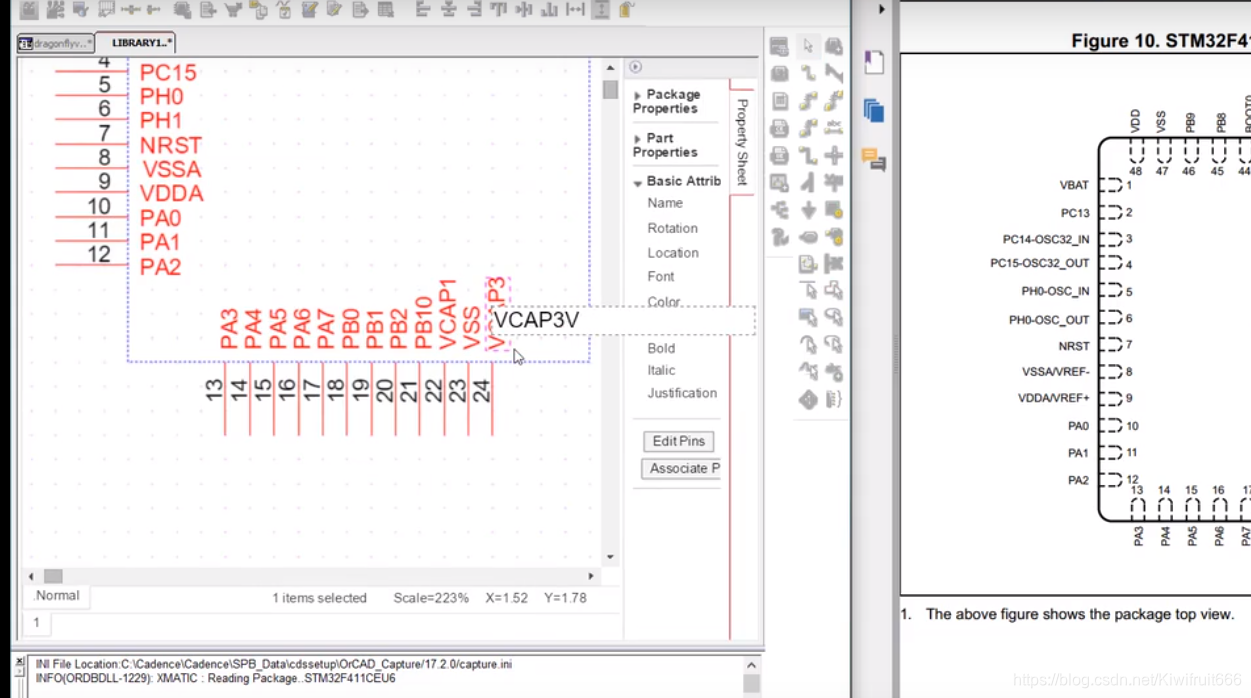Image resolution: width=1251 pixels, height=698 pixels.
Task: Select the arrow pointer tool
Action: tap(808, 46)
